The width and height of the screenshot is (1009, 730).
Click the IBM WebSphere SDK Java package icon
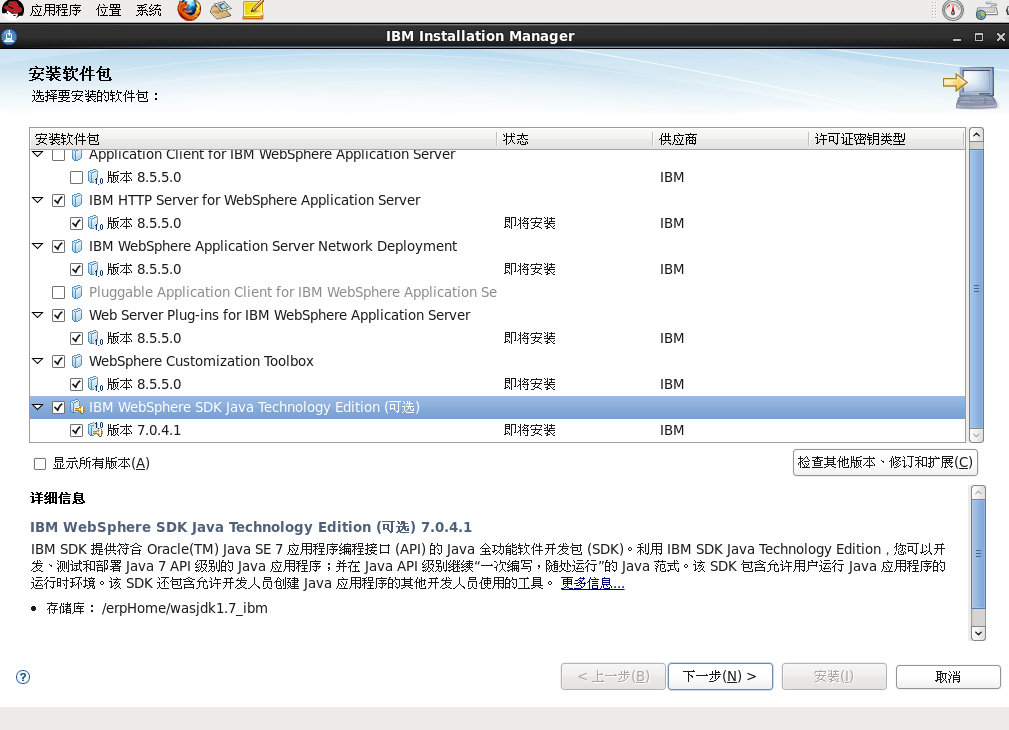click(77, 407)
